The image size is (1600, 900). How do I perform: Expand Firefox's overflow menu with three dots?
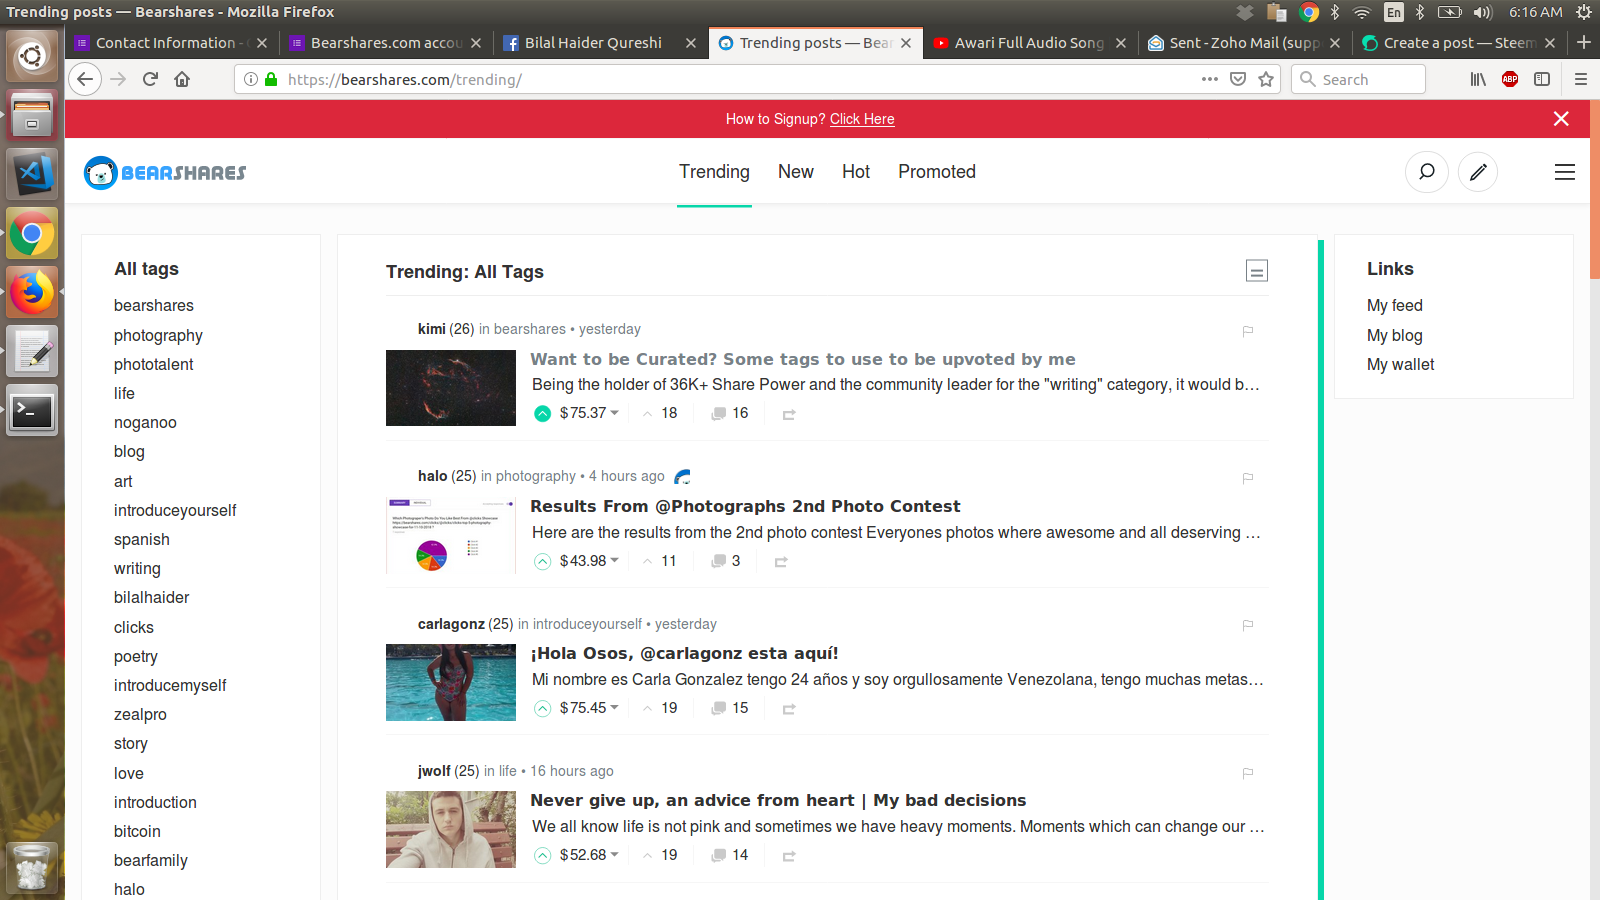(x=1209, y=79)
